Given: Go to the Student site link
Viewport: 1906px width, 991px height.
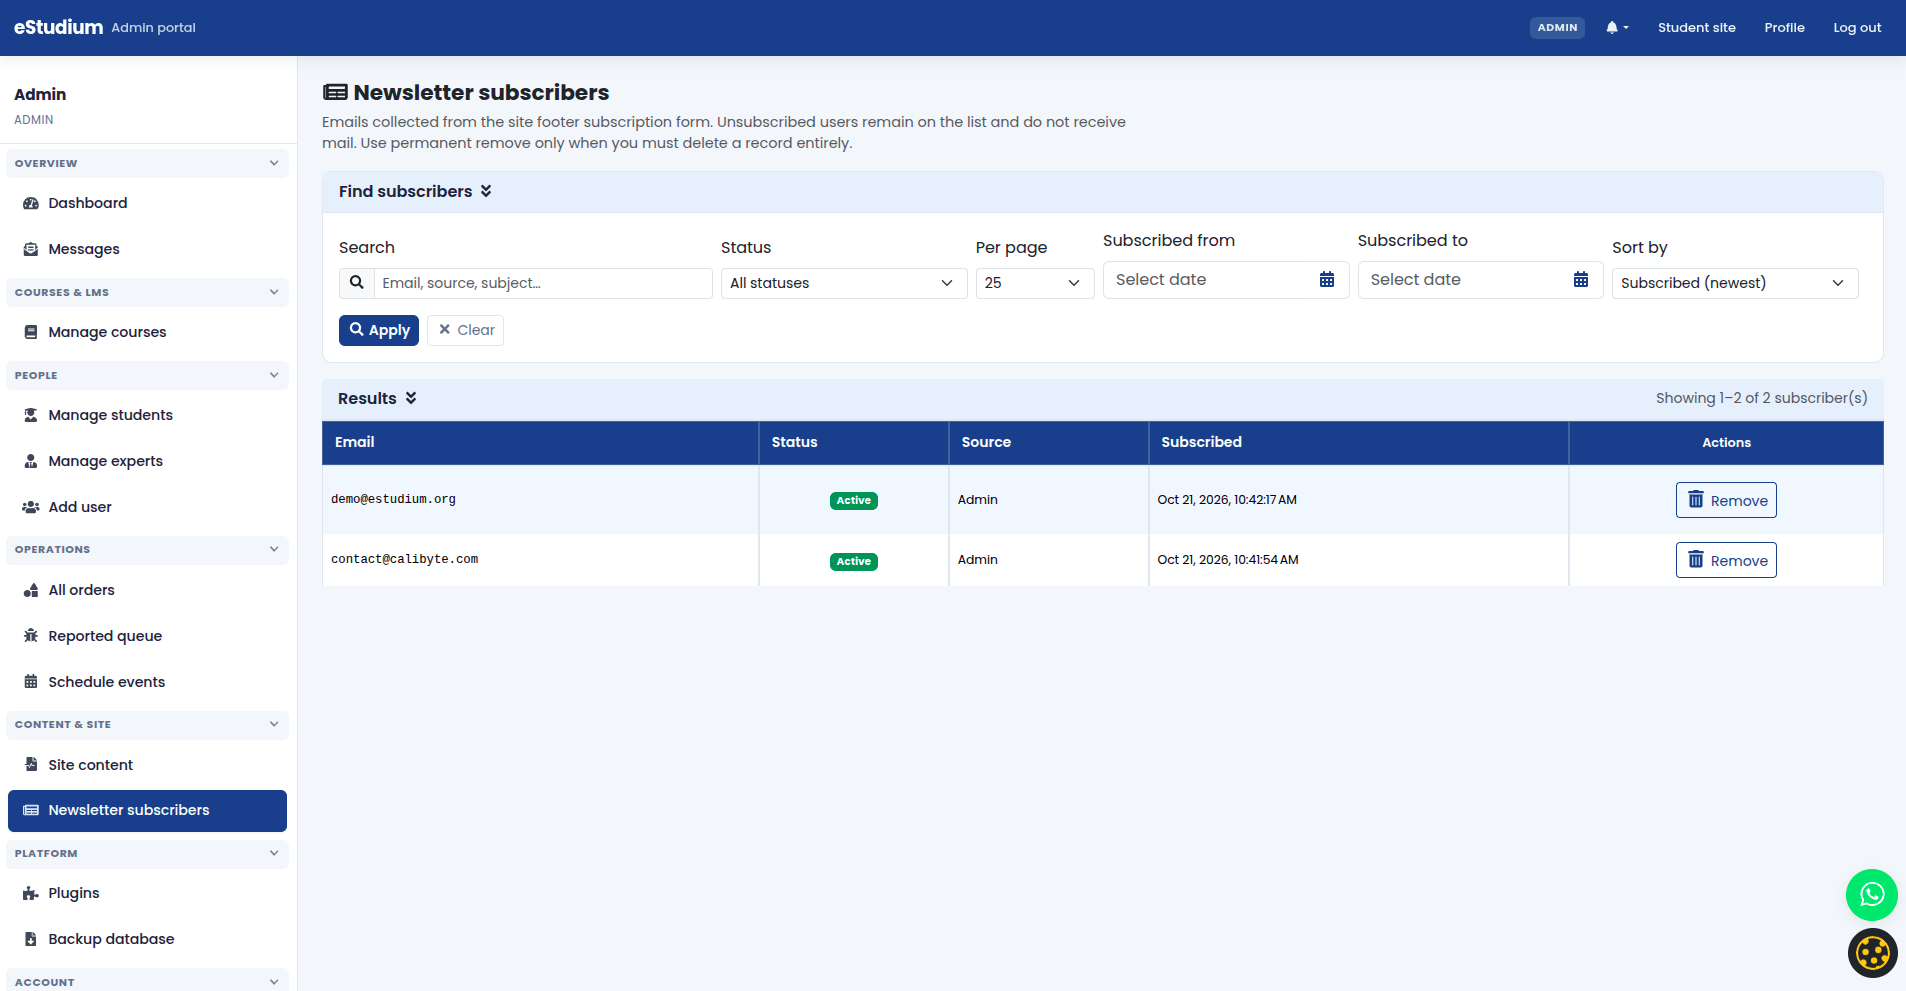Looking at the screenshot, I should click(1696, 28).
